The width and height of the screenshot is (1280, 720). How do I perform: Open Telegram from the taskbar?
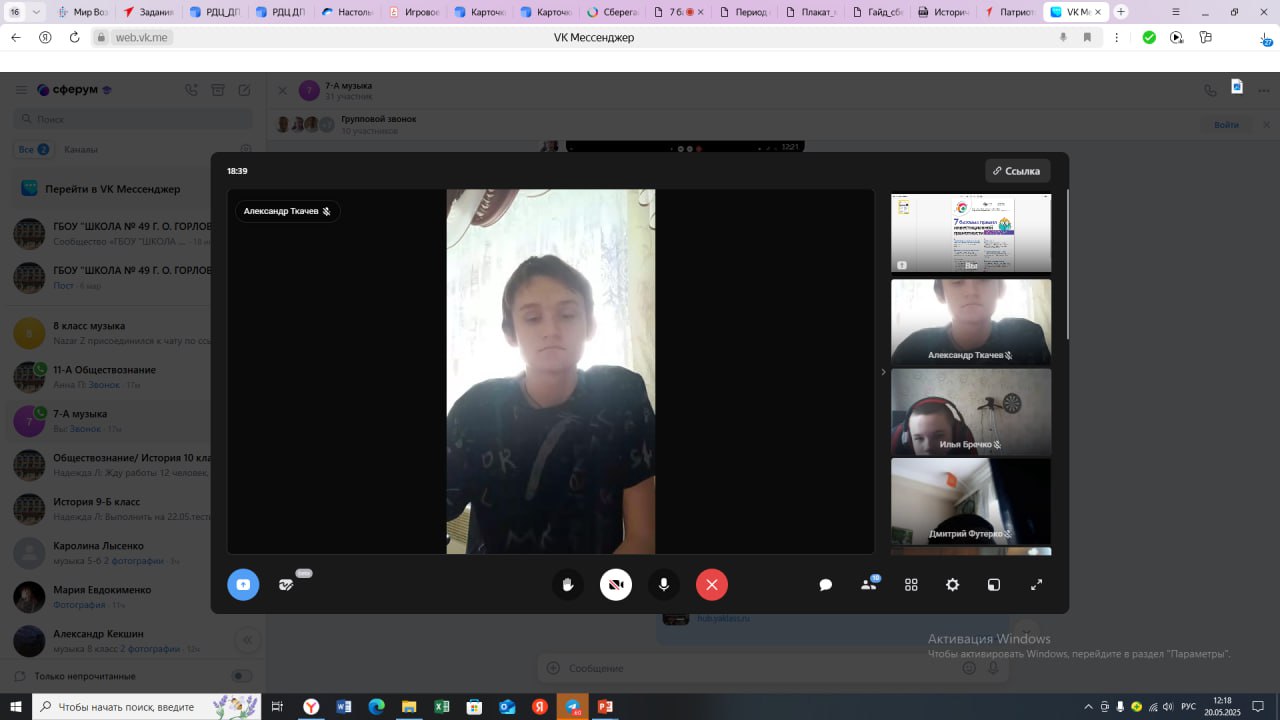[572, 706]
